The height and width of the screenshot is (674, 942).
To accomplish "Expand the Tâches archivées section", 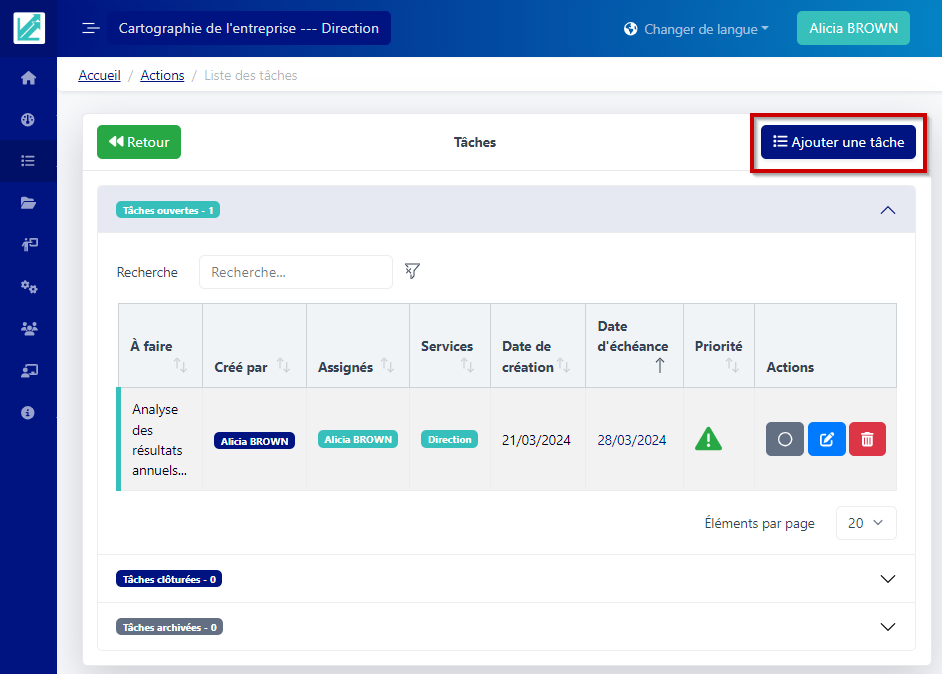I will coord(886,627).
